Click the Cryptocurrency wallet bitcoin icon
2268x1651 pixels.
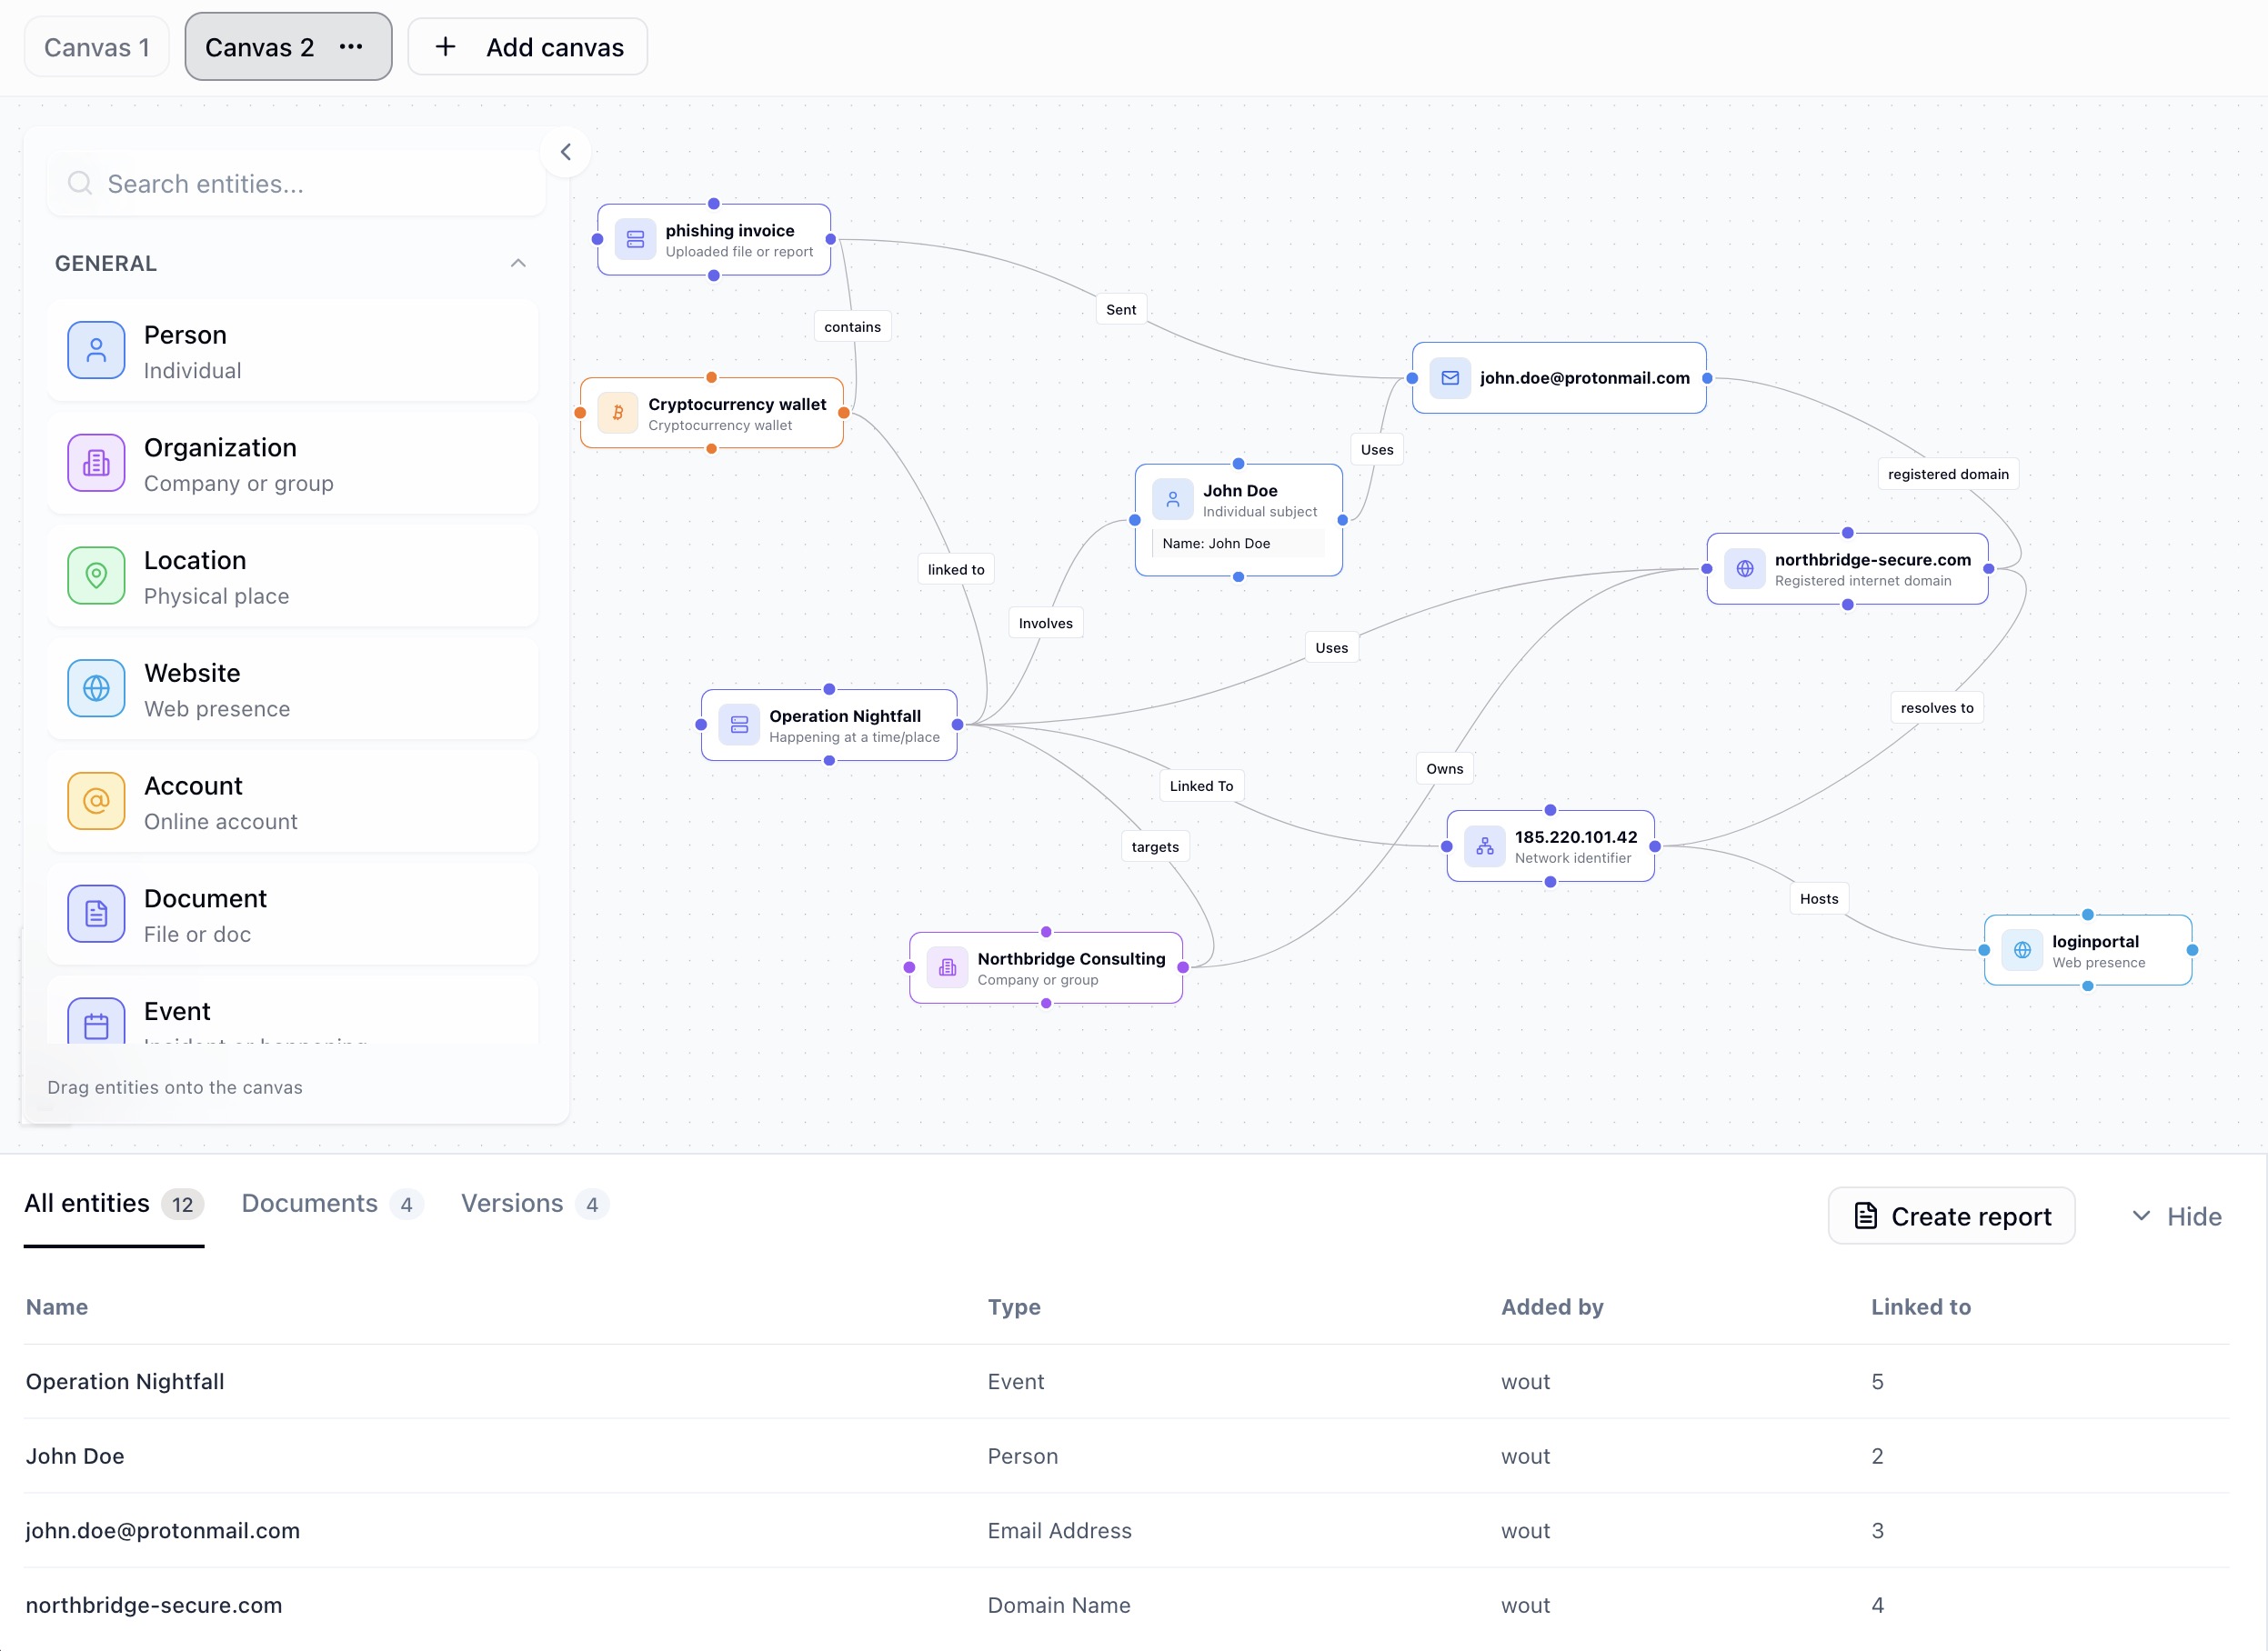pyautogui.click(x=618, y=413)
